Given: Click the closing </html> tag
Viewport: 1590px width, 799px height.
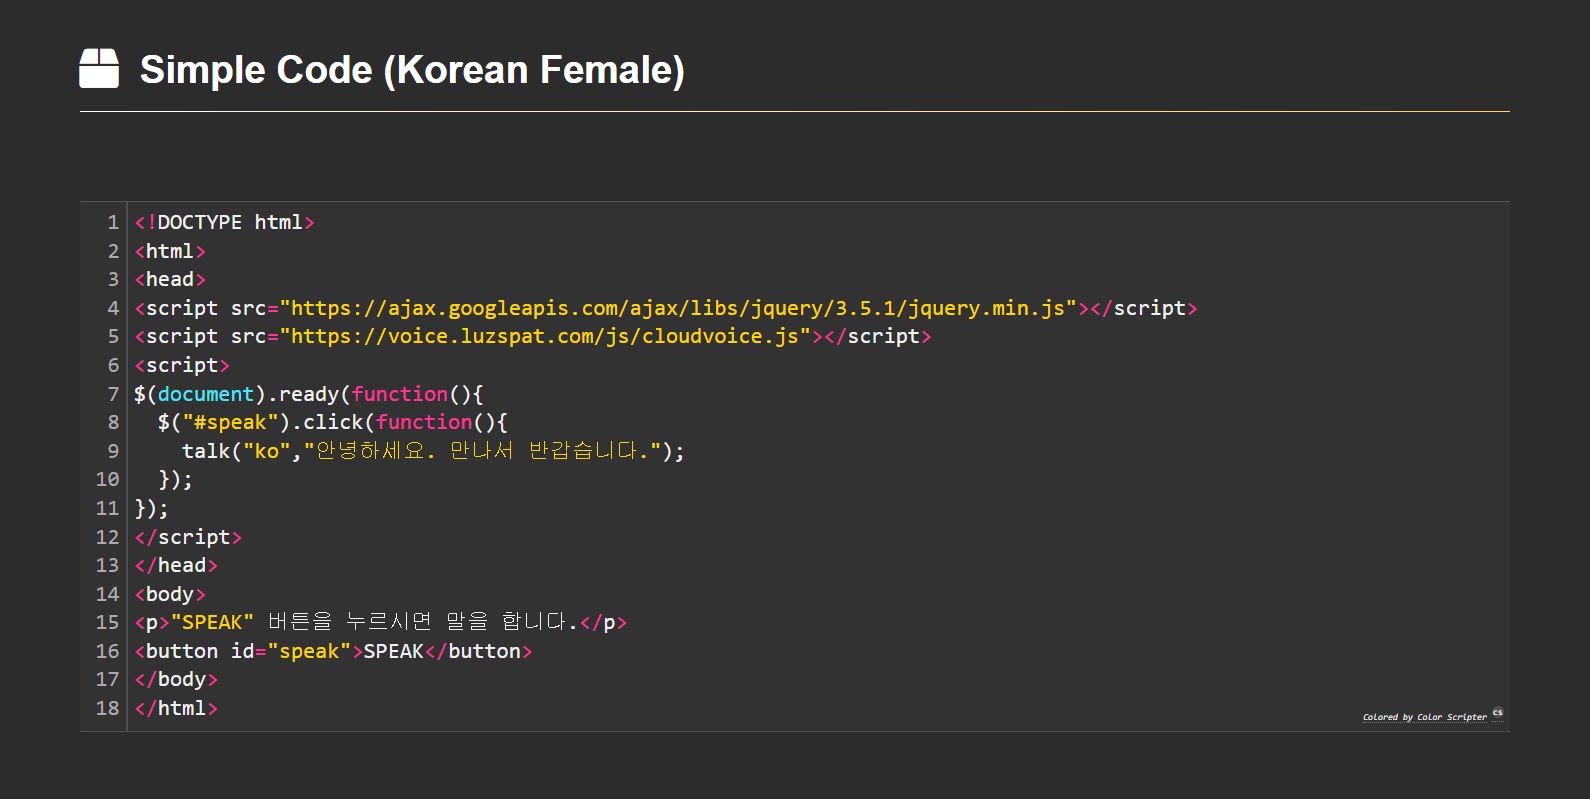Looking at the screenshot, I should (x=176, y=708).
